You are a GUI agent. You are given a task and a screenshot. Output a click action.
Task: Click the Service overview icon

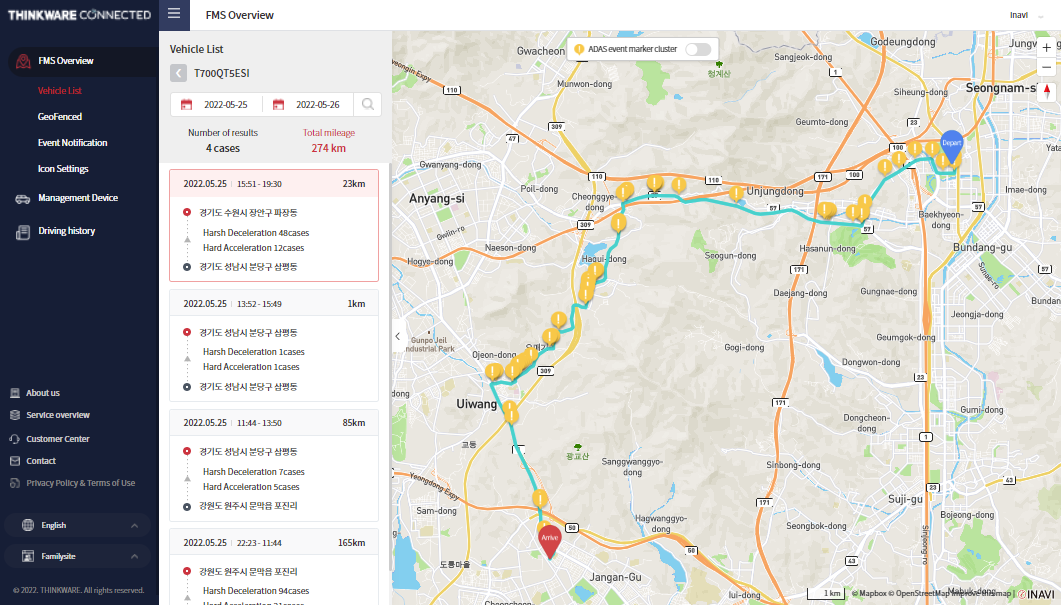[x=15, y=415]
